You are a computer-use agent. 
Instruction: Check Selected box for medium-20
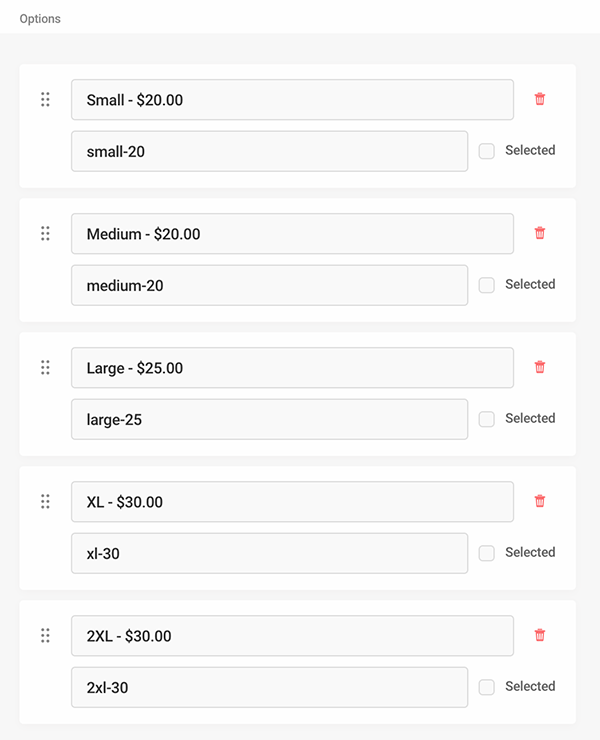pos(487,285)
